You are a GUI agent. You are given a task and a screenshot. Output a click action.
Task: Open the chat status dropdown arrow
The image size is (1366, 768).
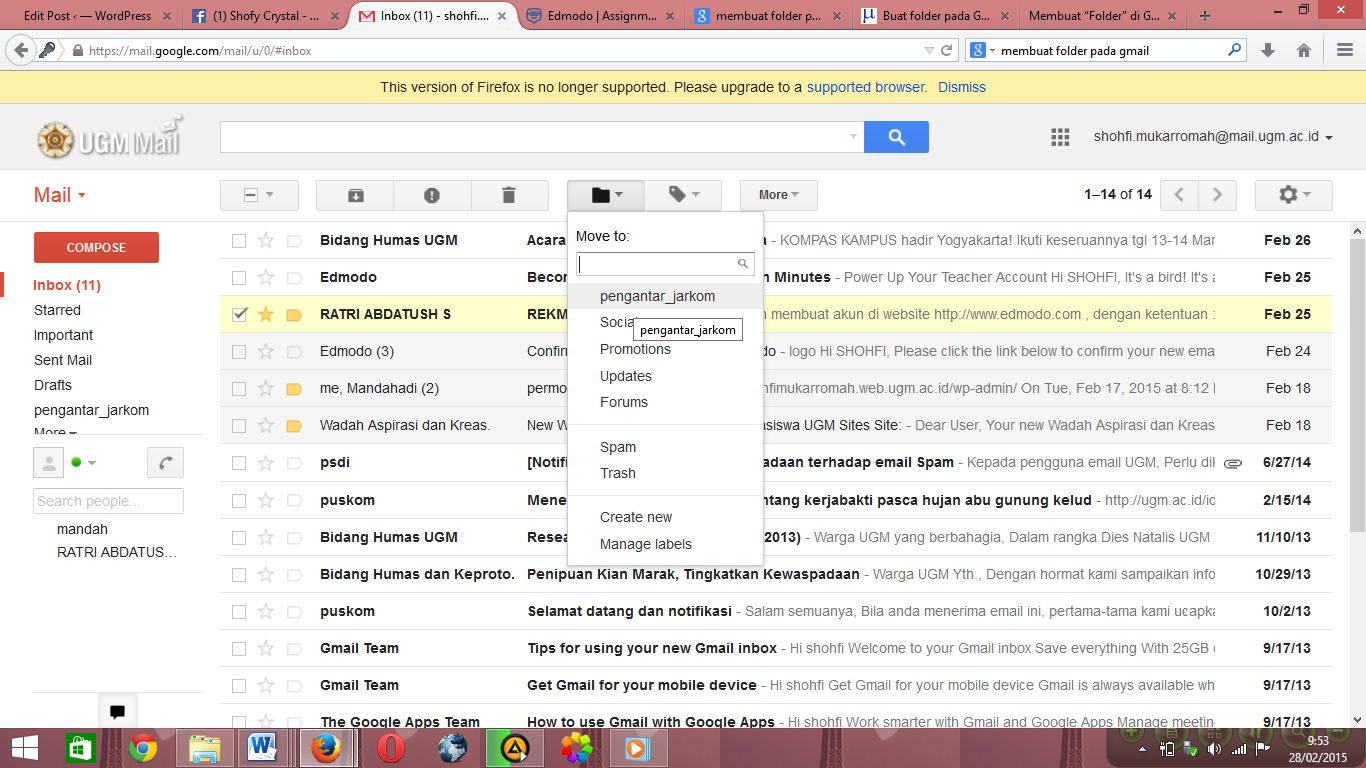point(92,463)
